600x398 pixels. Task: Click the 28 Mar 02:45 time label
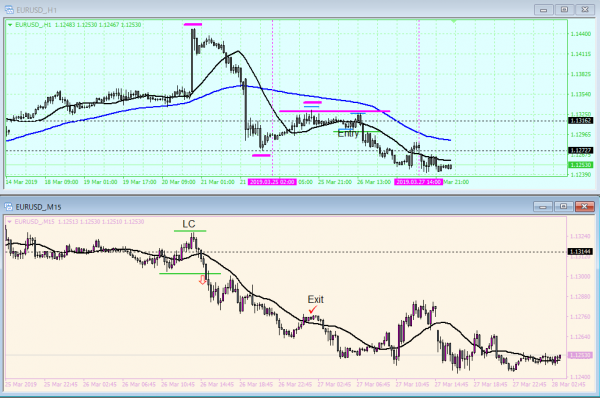(568, 384)
